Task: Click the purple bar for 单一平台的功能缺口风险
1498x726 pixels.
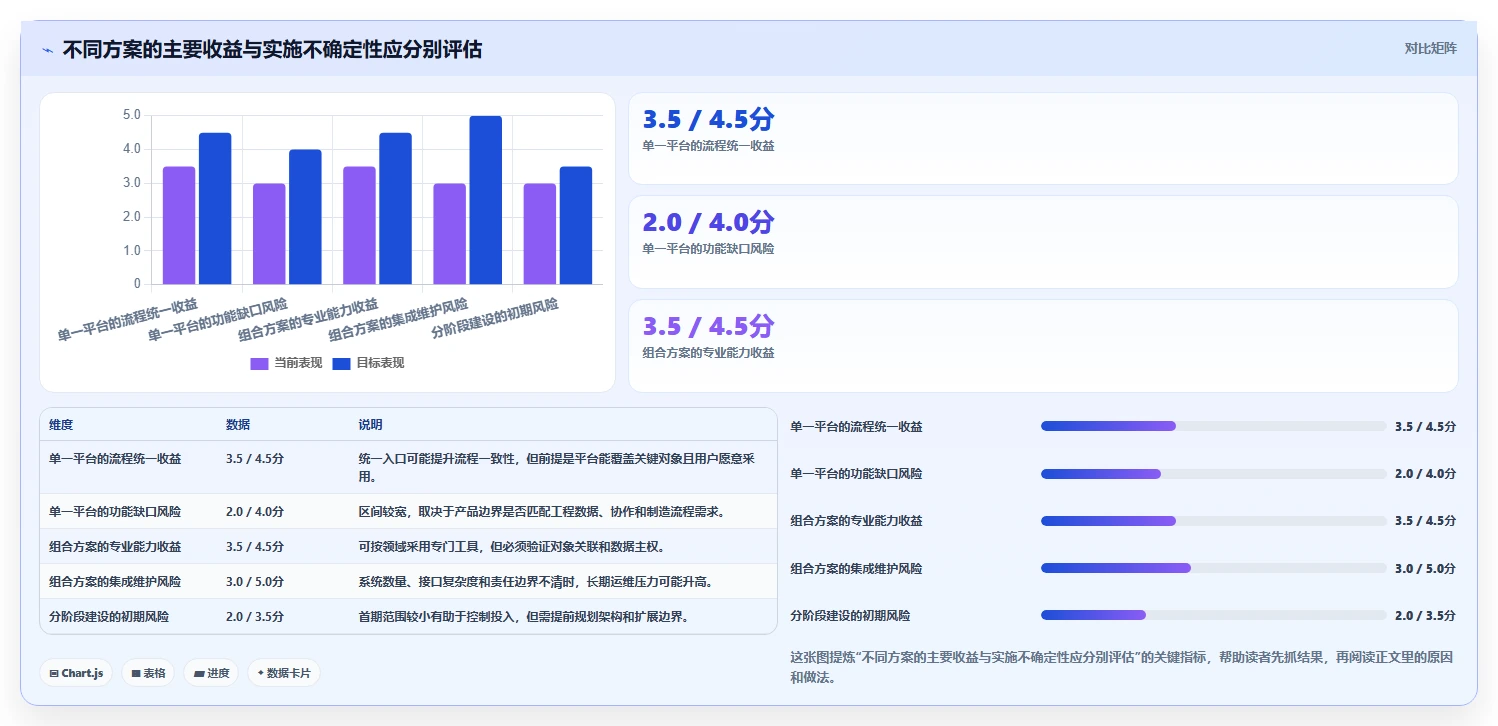Action: tap(269, 234)
